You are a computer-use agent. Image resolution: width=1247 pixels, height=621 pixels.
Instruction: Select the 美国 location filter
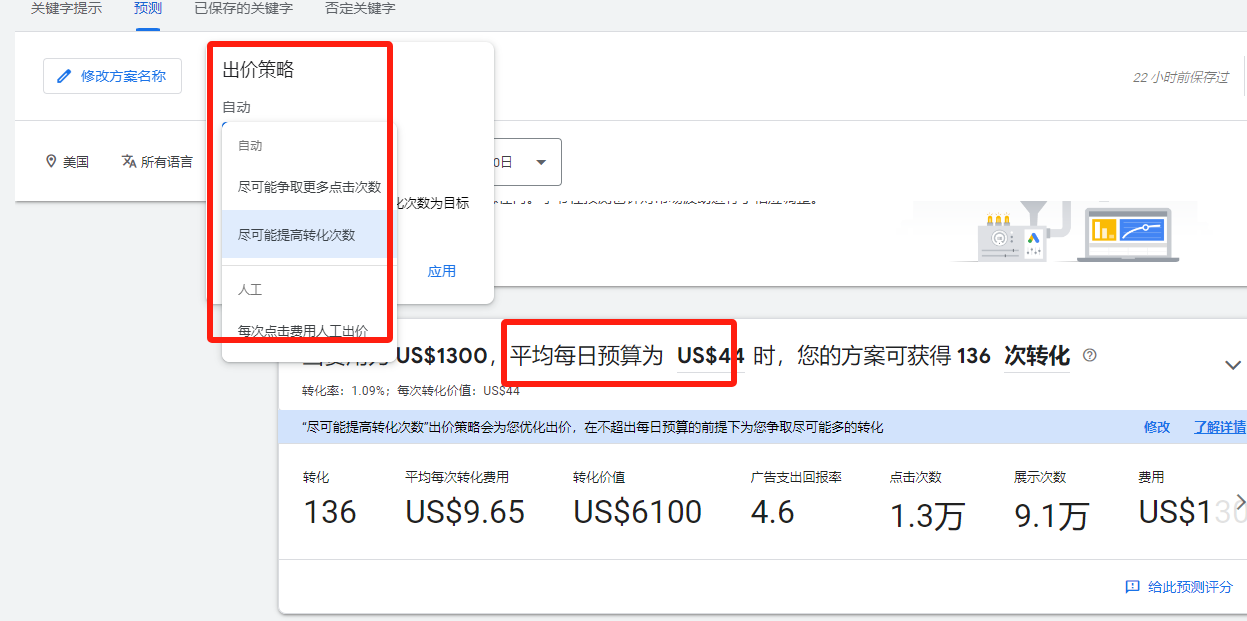coord(67,162)
